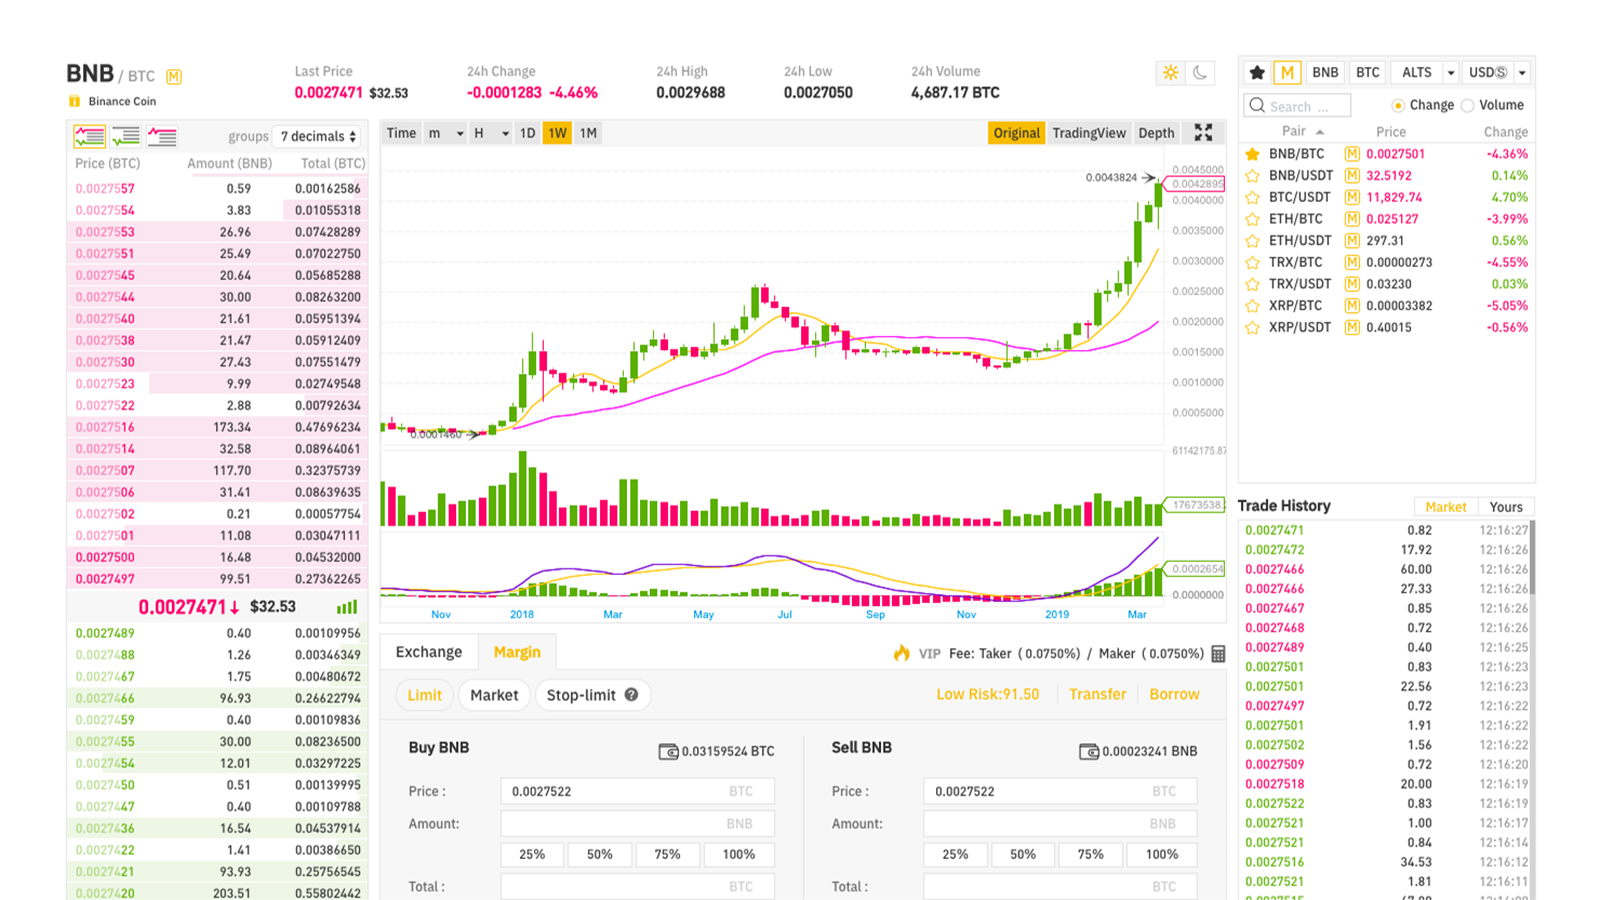Expand the chart to fullscreen

[x=1203, y=133]
